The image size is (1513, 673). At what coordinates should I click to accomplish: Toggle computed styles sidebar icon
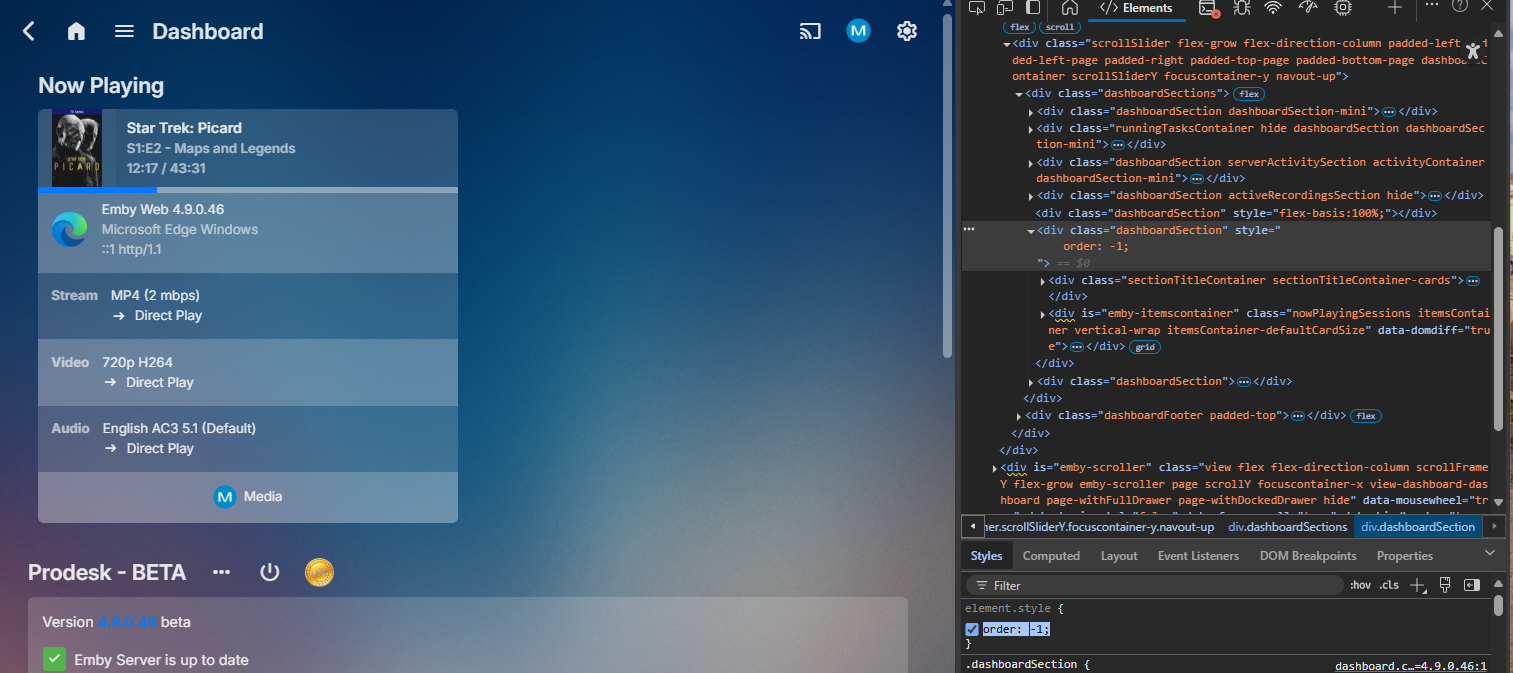[x=1472, y=585]
